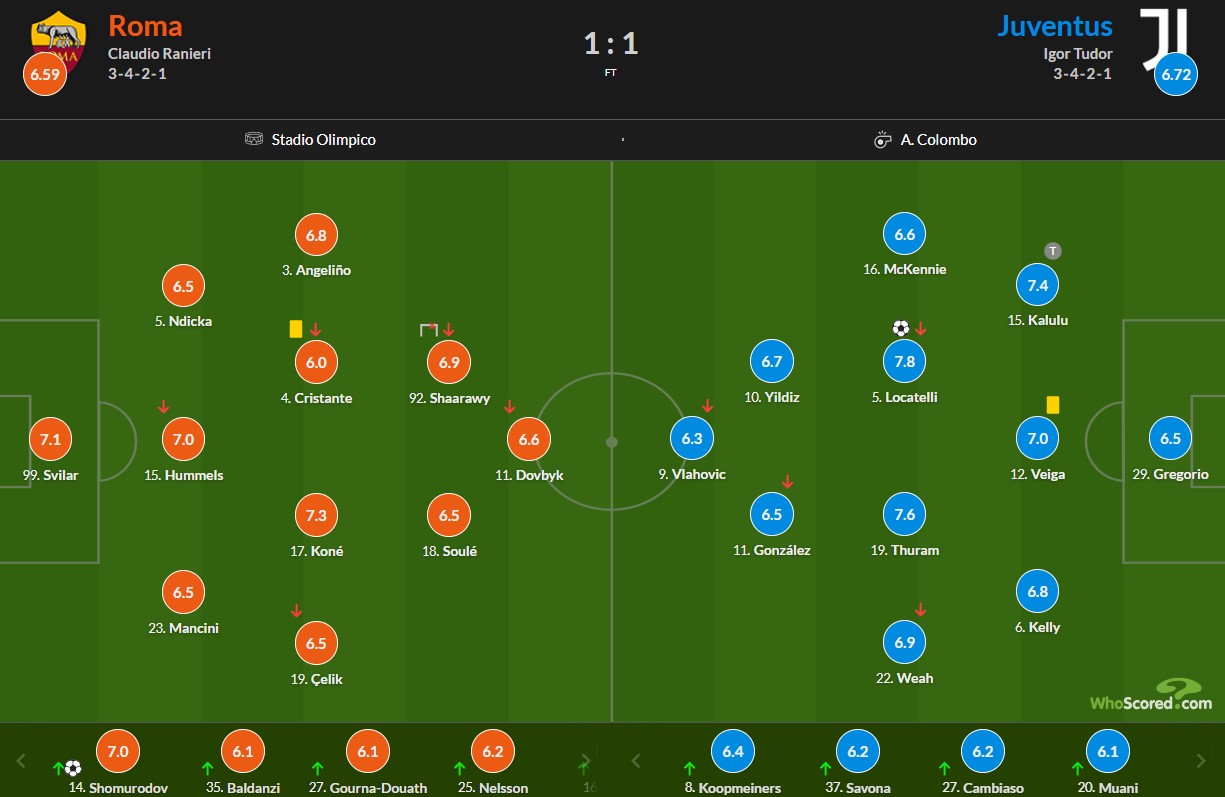Click Shaarawy's missed chance goalpost icon
Viewport: 1225px width, 797px height.
[x=429, y=329]
